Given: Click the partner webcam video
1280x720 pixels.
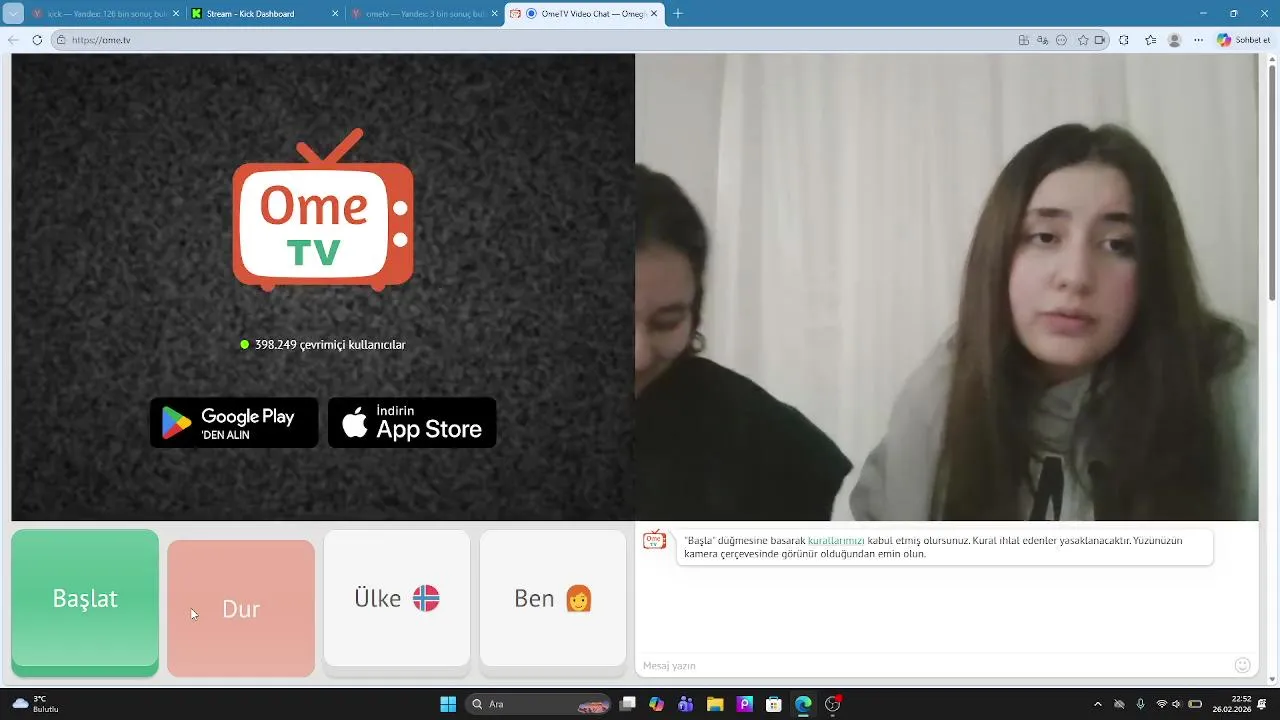Looking at the screenshot, I should click(946, 287).
